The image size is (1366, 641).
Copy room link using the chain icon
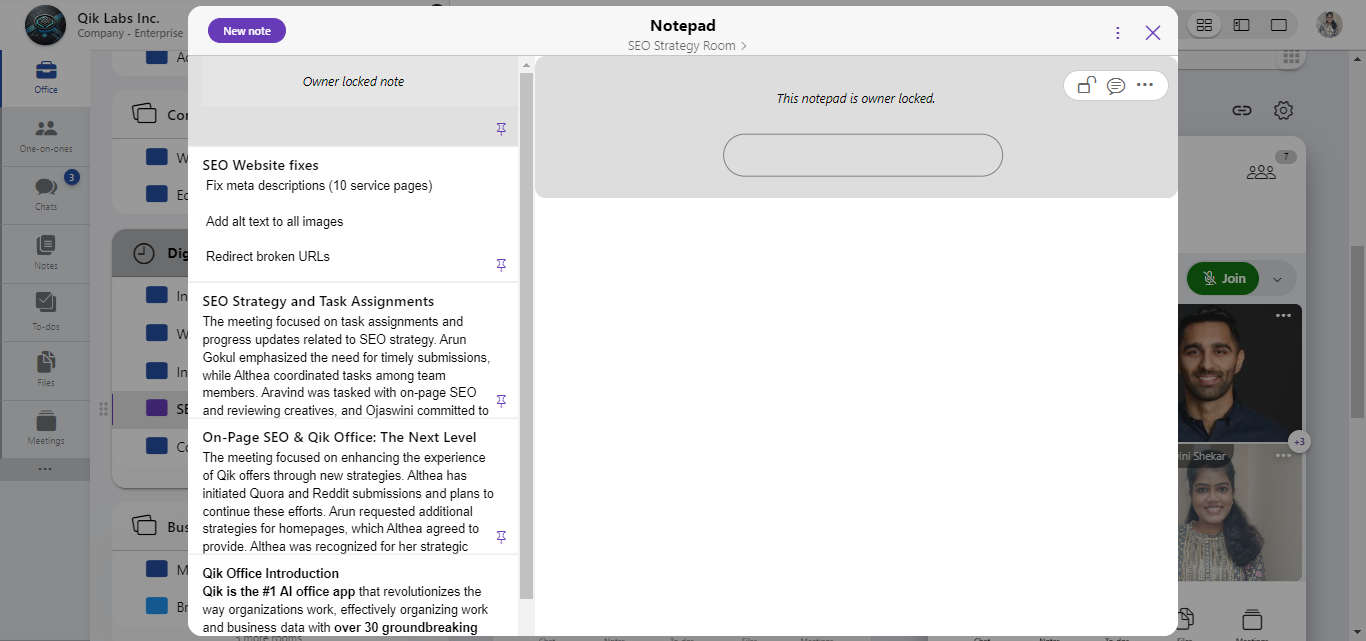tap(1242, 110)
